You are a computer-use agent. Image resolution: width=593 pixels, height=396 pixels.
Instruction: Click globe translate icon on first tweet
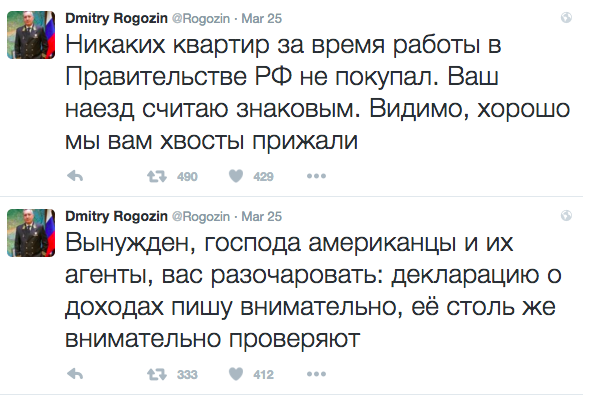point(566,17)
